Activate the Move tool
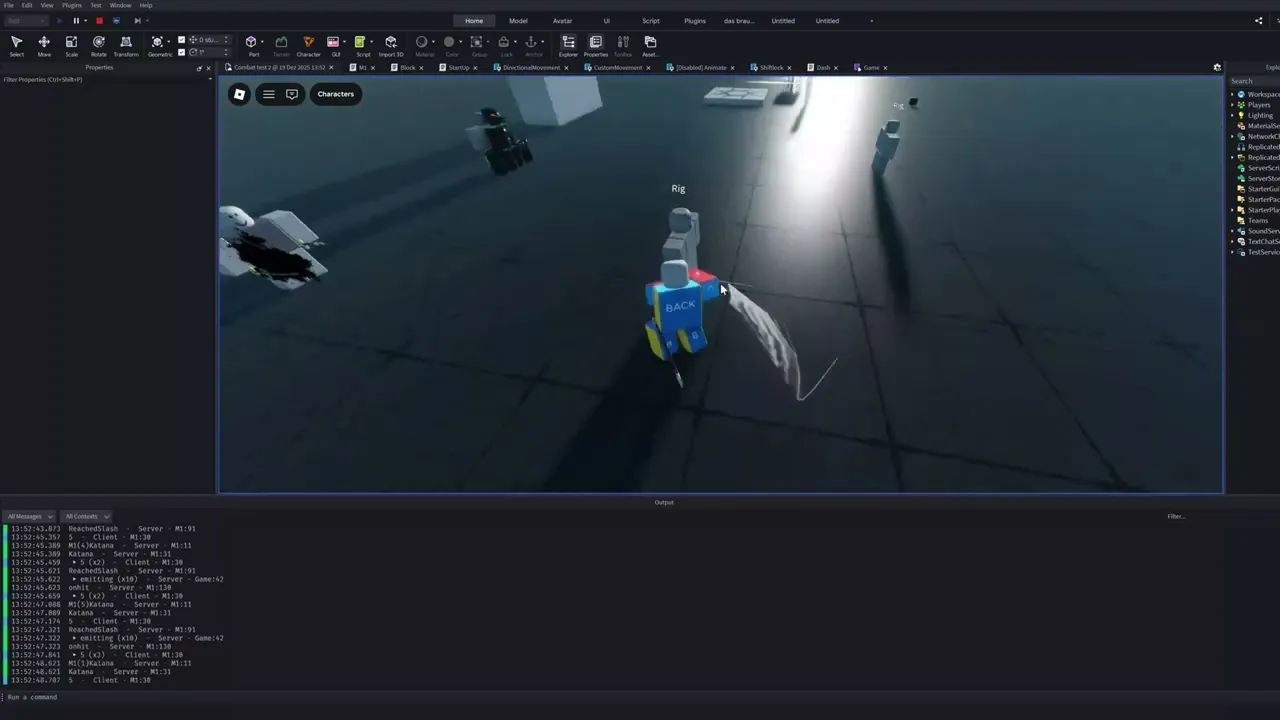This screenshot has width=1280, height=720. tap(44, 45)
